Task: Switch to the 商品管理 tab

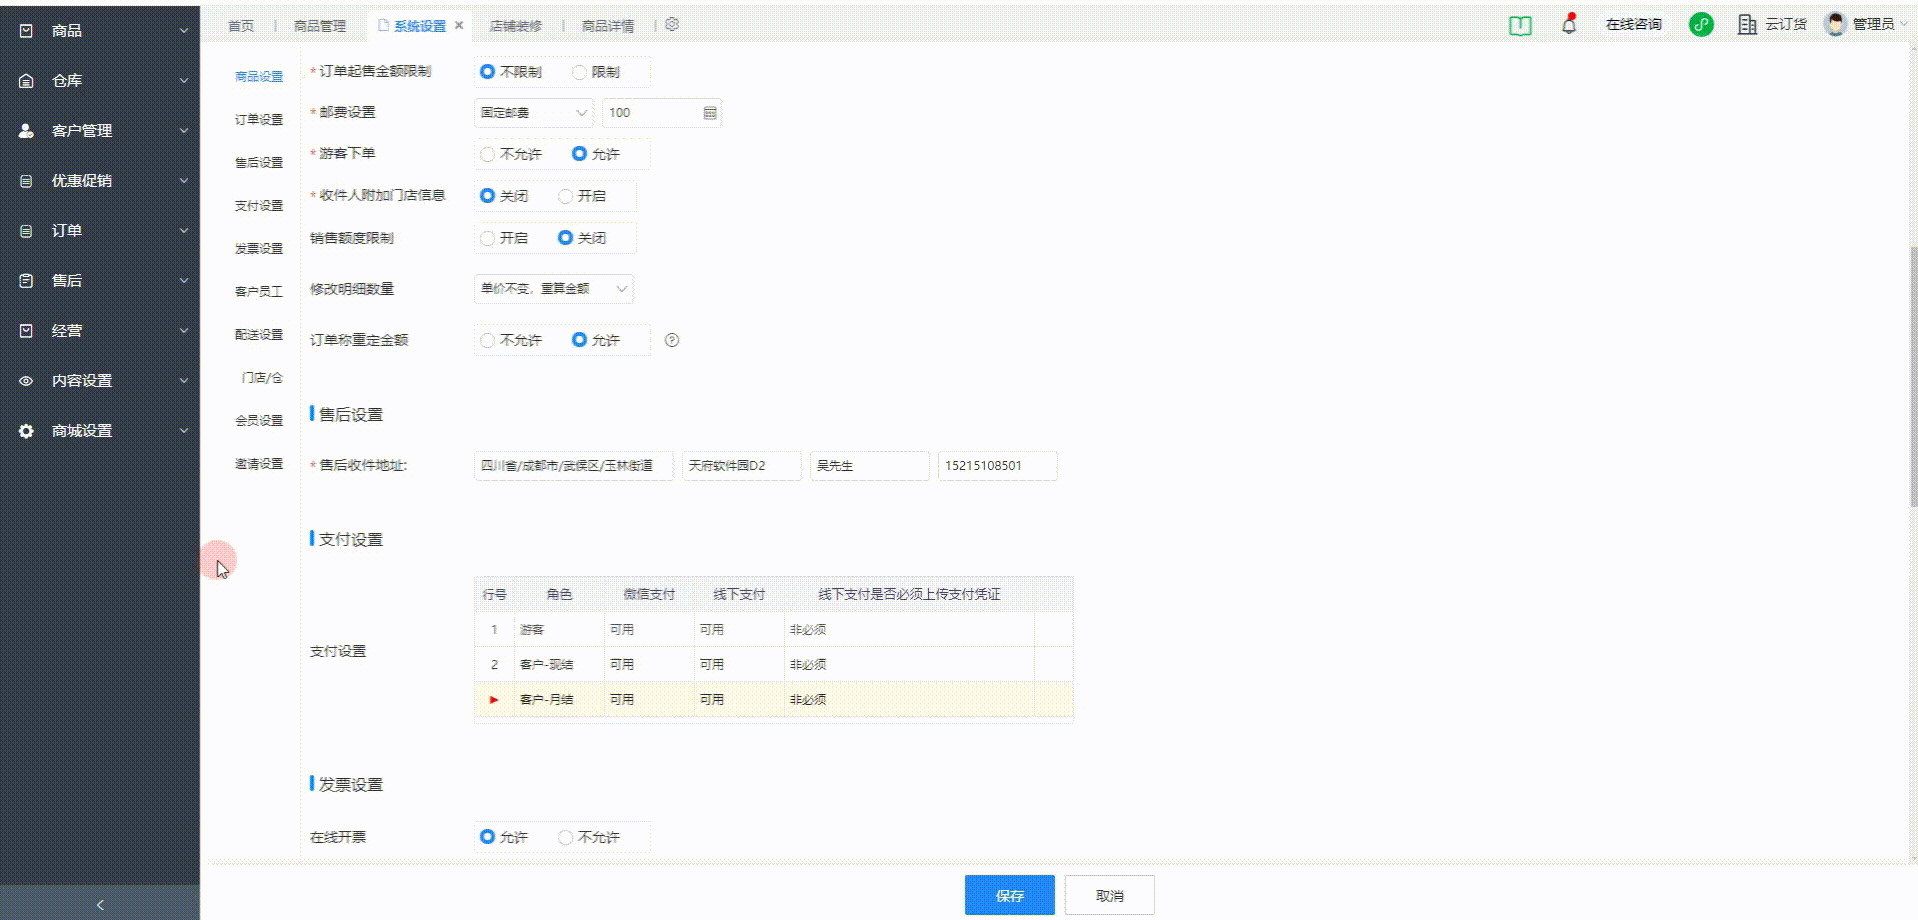Action: click(320, 26)
